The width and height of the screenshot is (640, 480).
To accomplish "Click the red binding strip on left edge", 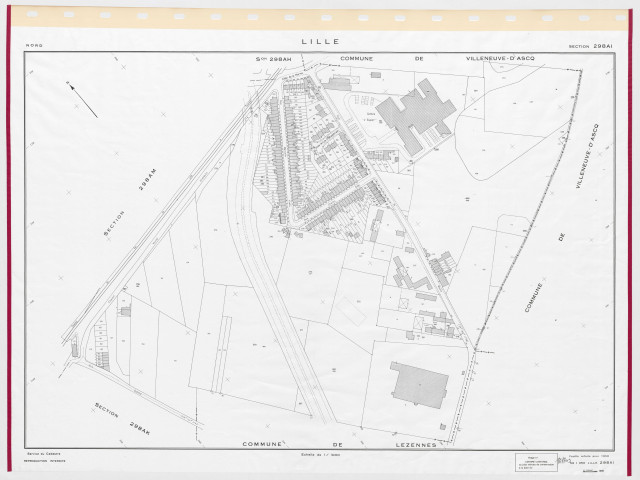I will (x=8, y=240).
